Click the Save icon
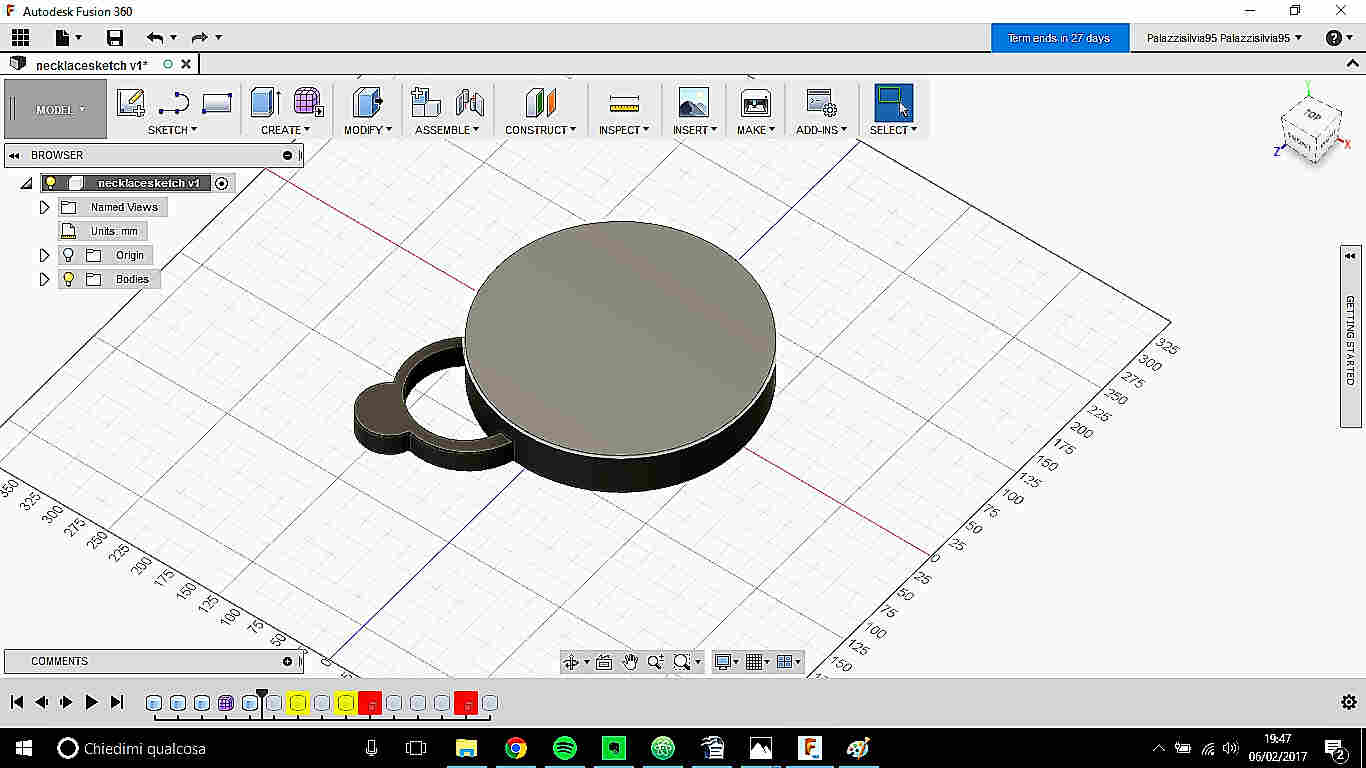The width and height of the screenshot is (1366, 768). (x=115, y=38)
